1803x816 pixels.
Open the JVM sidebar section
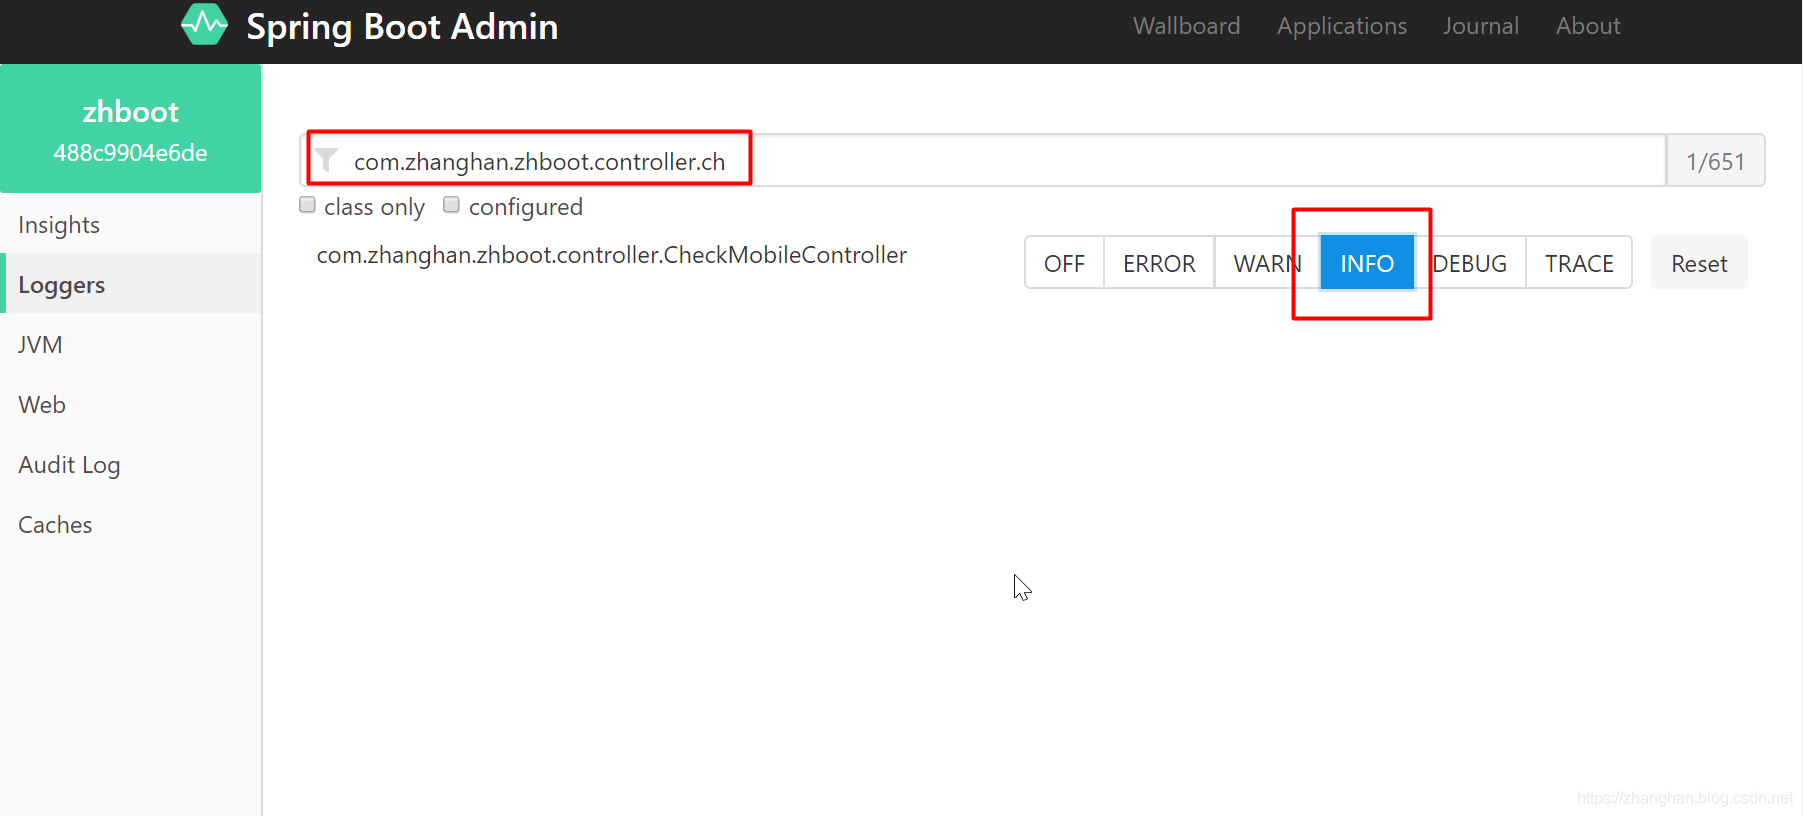[x=131, y=345]
